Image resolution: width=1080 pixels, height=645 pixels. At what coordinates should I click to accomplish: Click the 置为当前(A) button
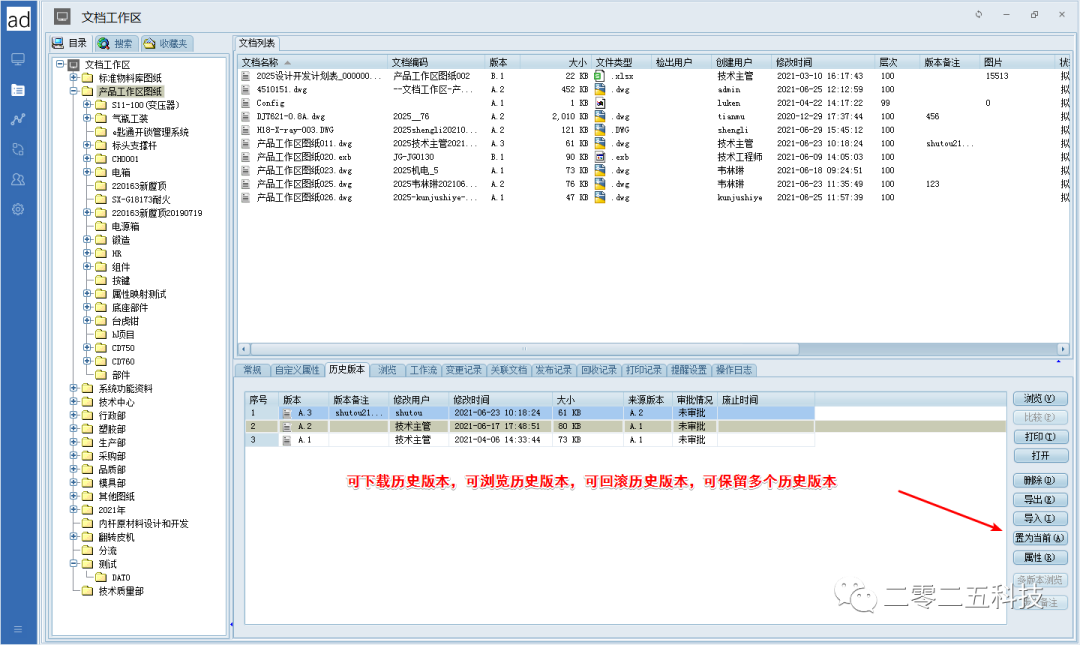[1040, 538]
